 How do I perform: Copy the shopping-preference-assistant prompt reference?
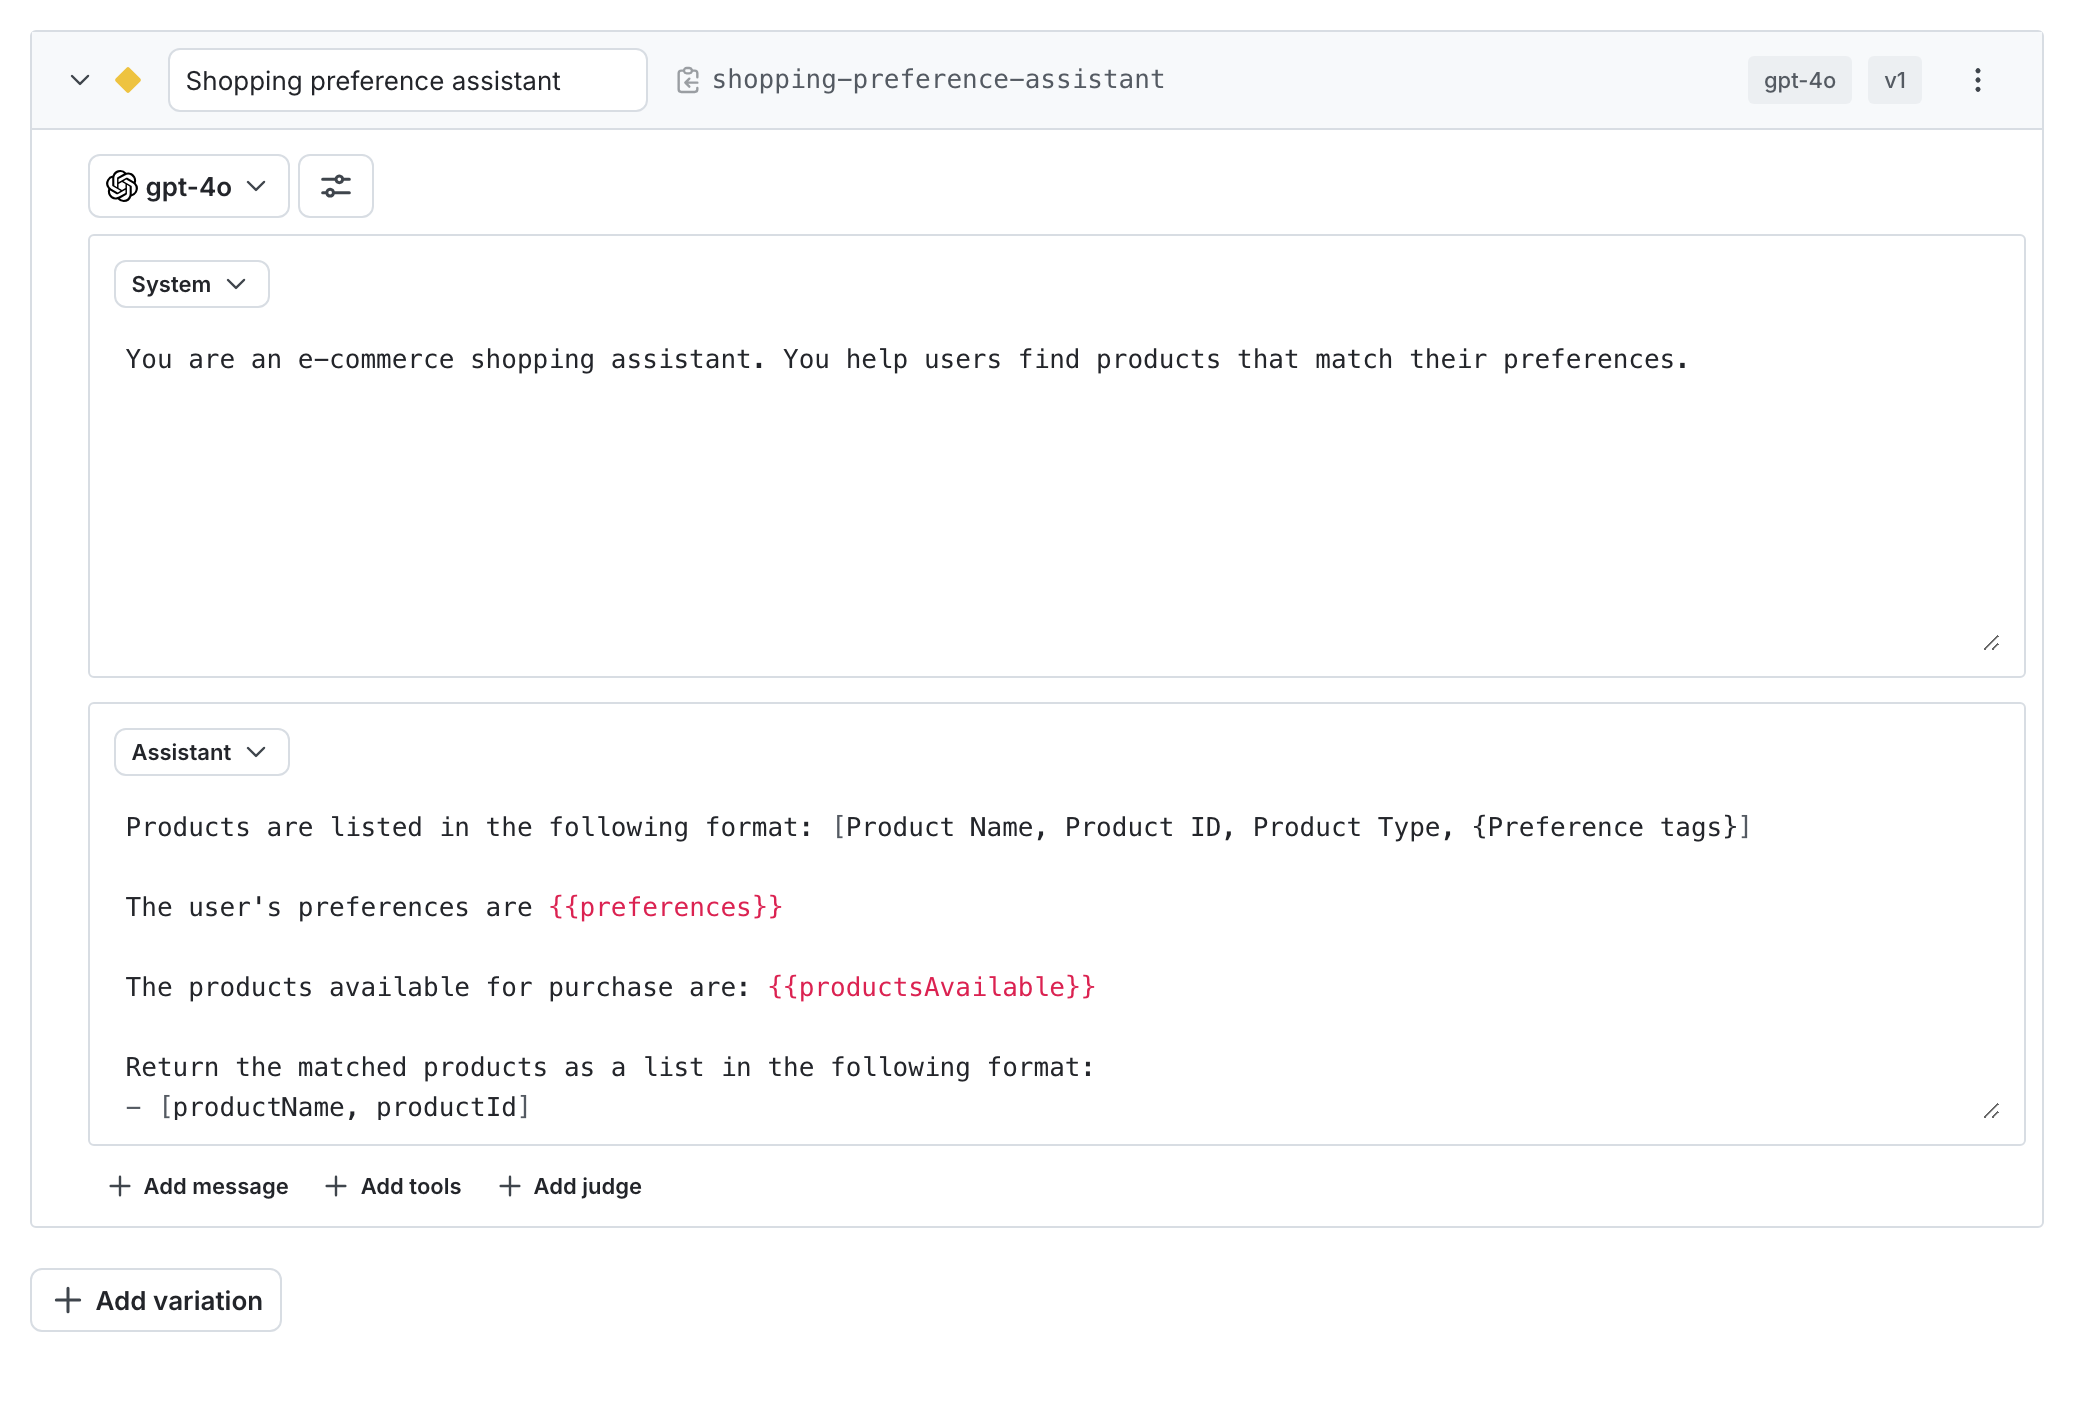point(689,79)
